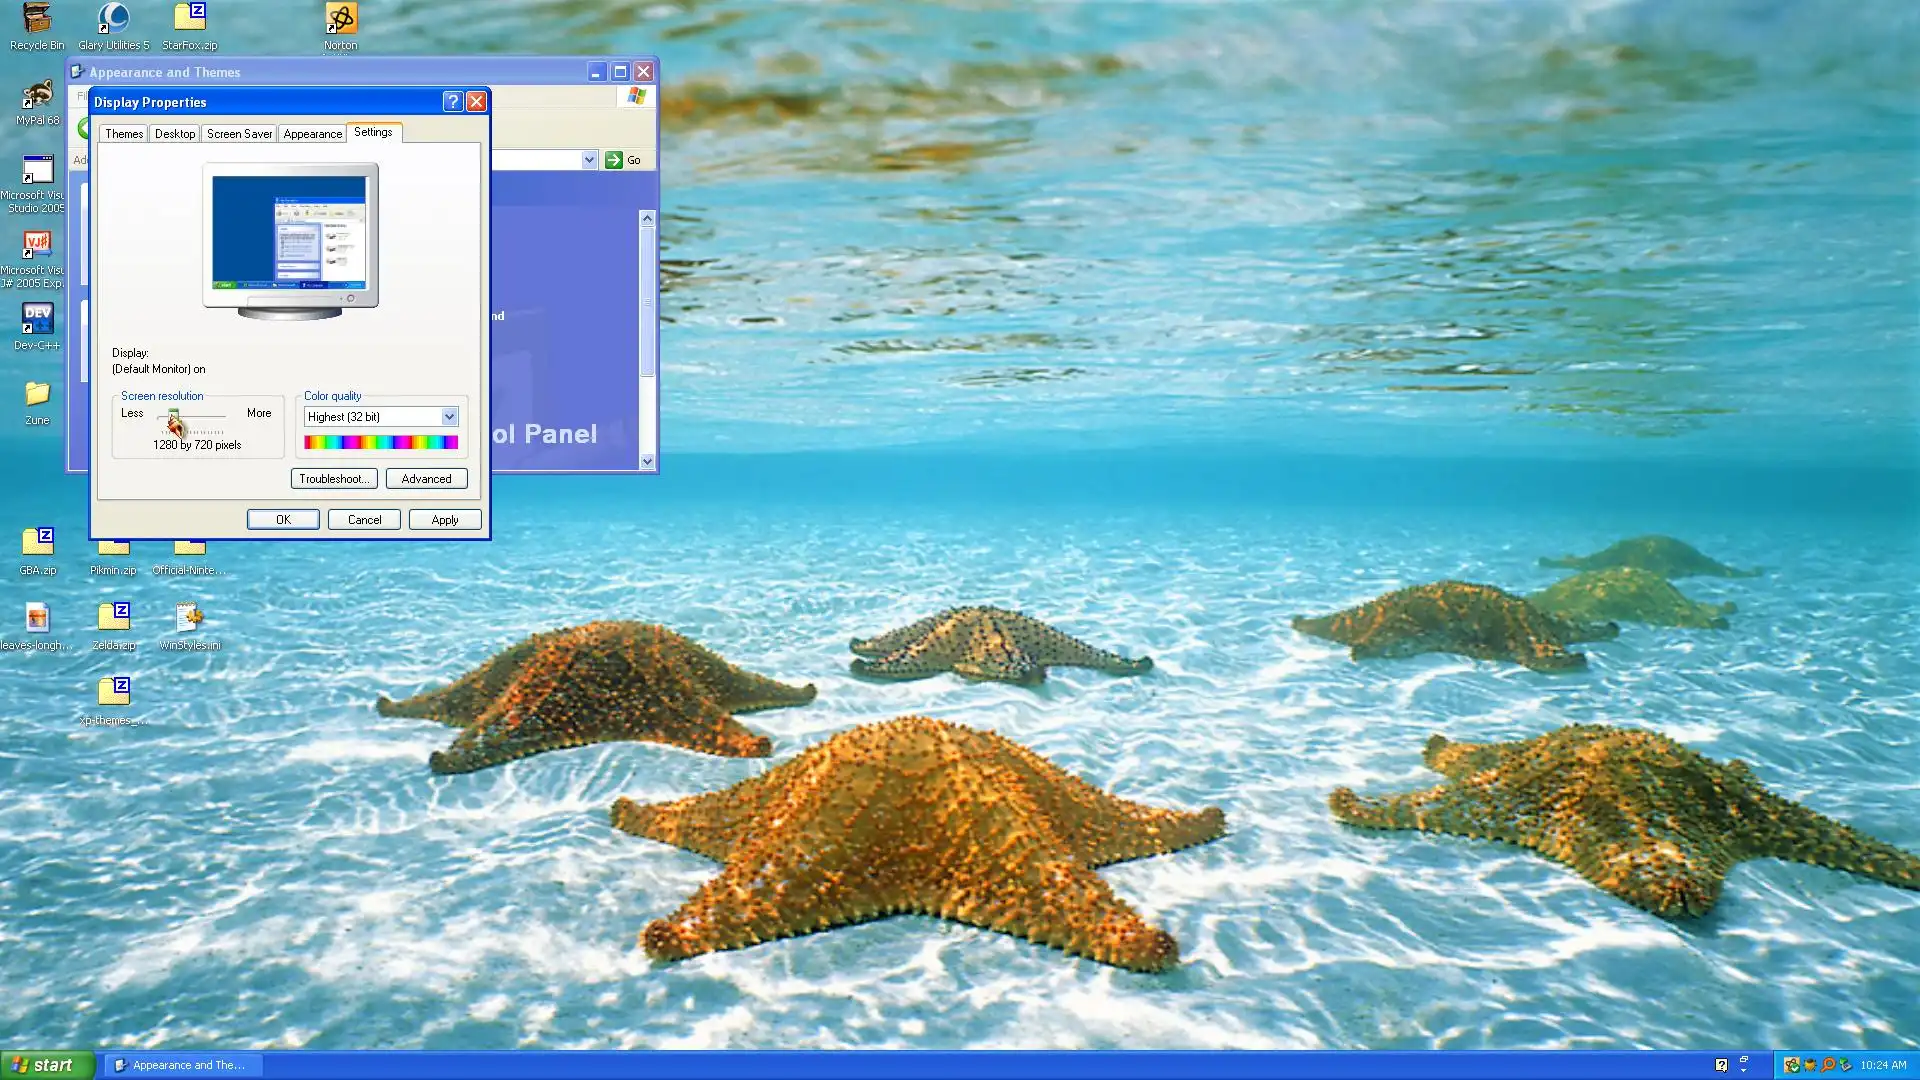
Task: Click the scroll down arrow in Control Panel
Action: click(647, 462)
